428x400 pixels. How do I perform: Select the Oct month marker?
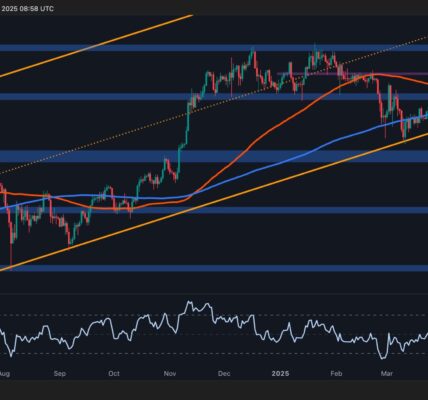tap(114, 374)
